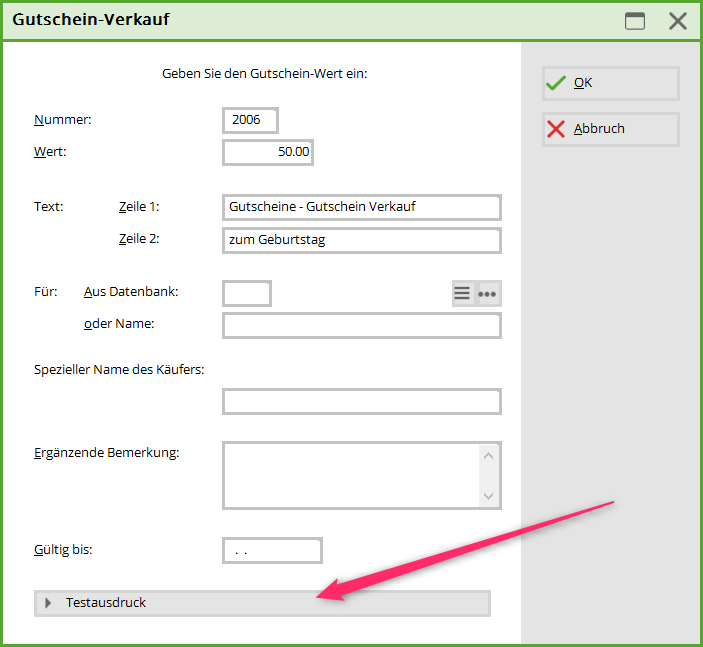The image size is (703, 647).
Task: Maximize the Gutschein-Verkauf window
Action: point(635,21)
